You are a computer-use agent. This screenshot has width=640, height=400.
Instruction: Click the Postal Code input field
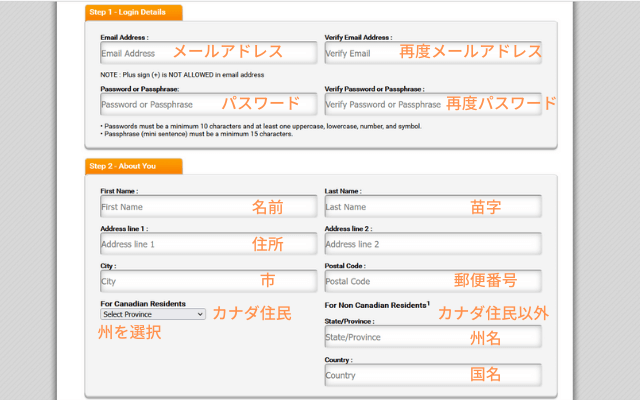click(433, 281)
